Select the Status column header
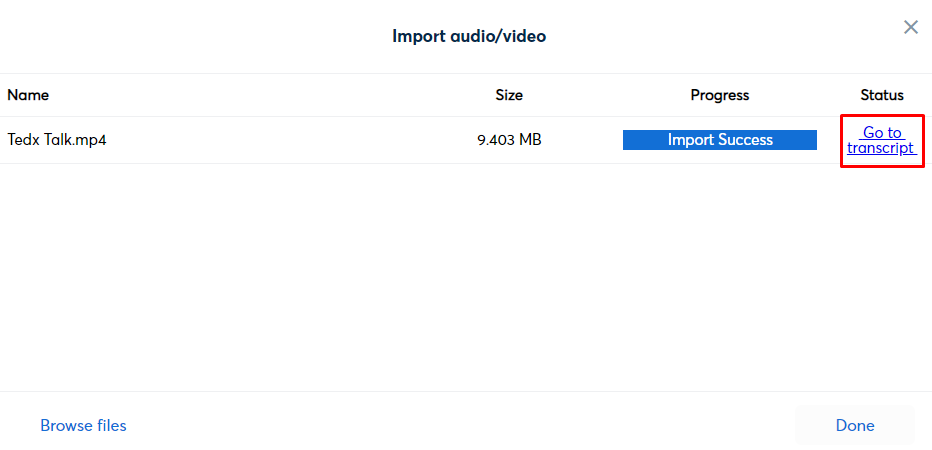This screenshot has width=932, height=450. pos(882,95)
